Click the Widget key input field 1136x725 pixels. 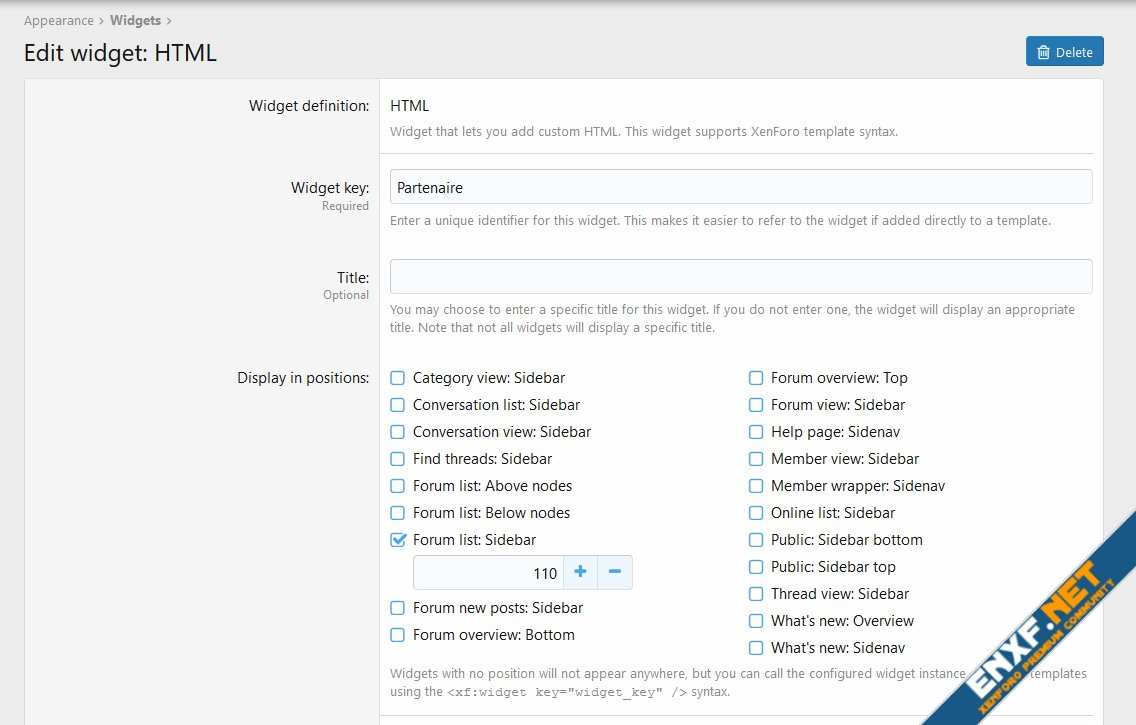point(740,187)
